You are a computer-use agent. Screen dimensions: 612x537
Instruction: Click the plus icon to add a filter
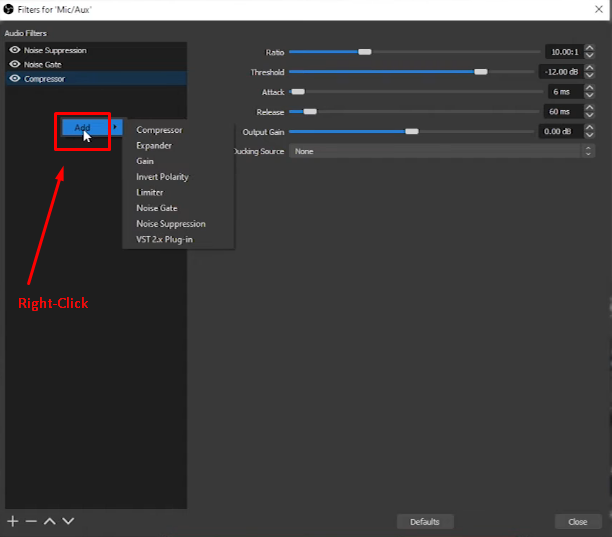[12, 521]
